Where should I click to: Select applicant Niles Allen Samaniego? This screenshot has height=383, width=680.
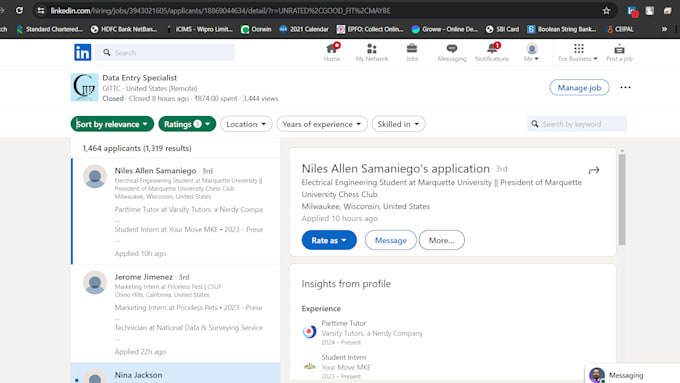176,211
